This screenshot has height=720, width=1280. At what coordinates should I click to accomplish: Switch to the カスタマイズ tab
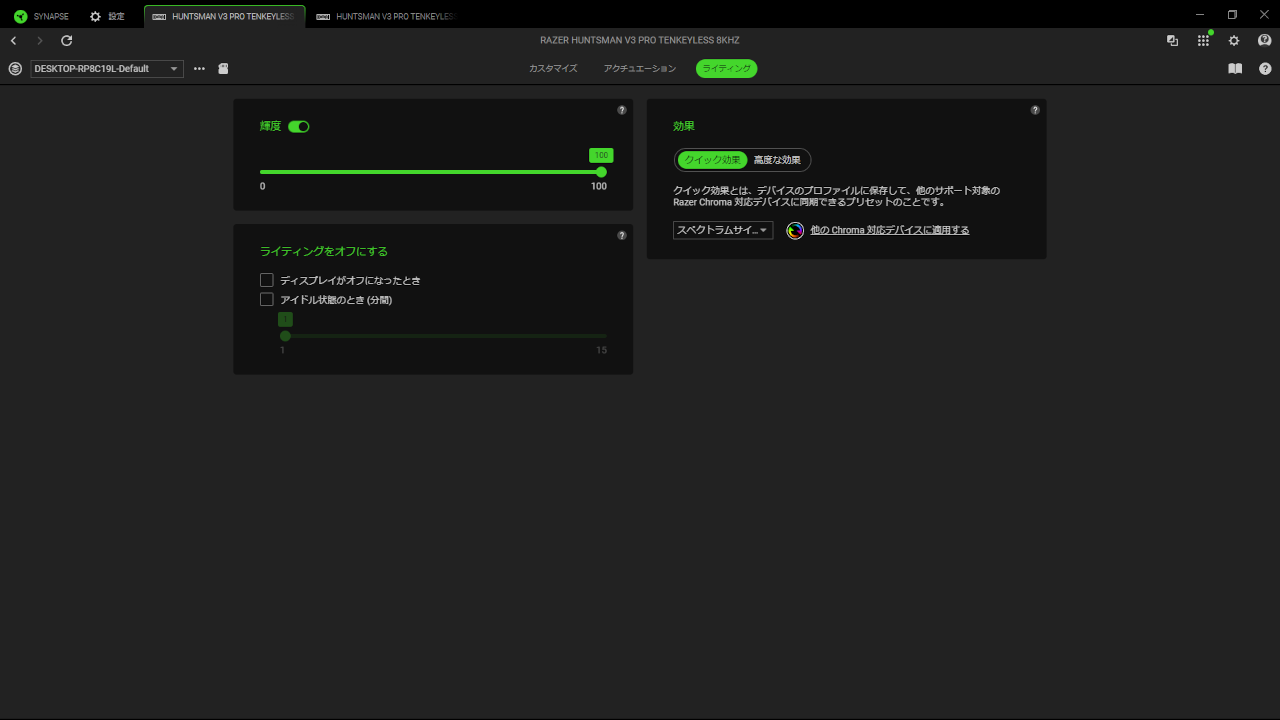[553, 69]
